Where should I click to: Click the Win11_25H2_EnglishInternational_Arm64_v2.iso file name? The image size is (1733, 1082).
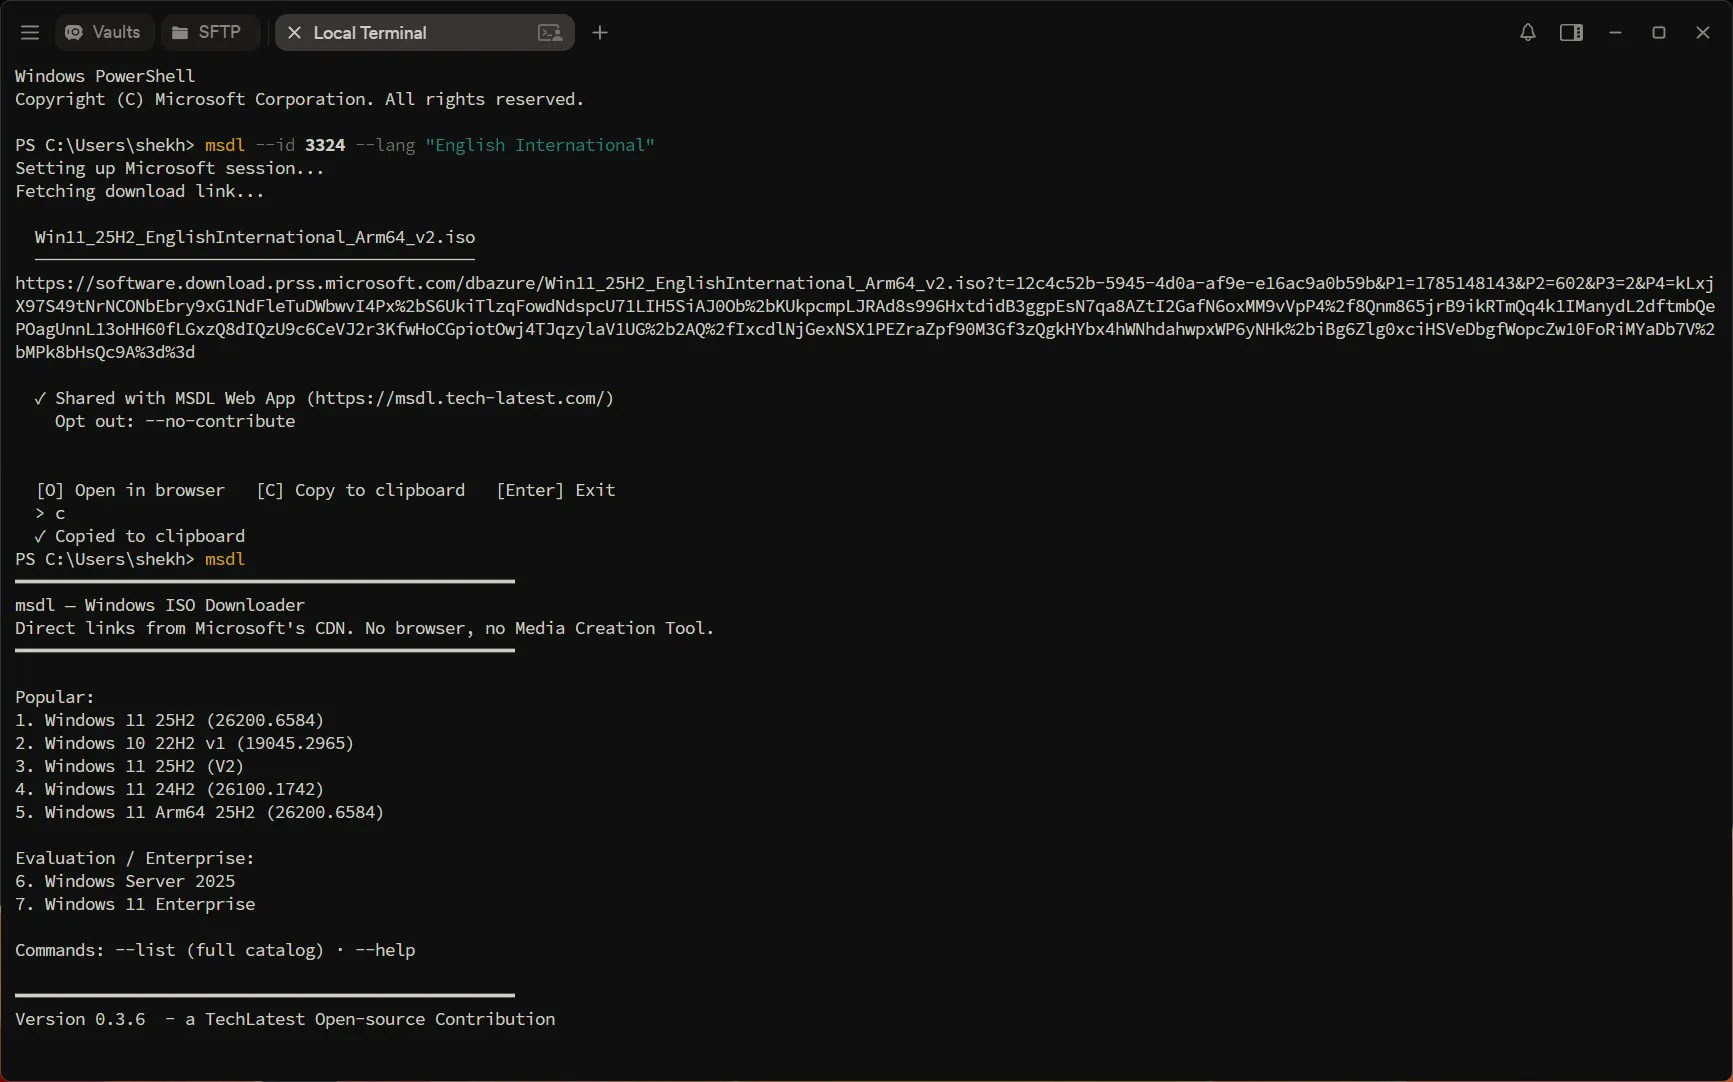coord(255,237)
